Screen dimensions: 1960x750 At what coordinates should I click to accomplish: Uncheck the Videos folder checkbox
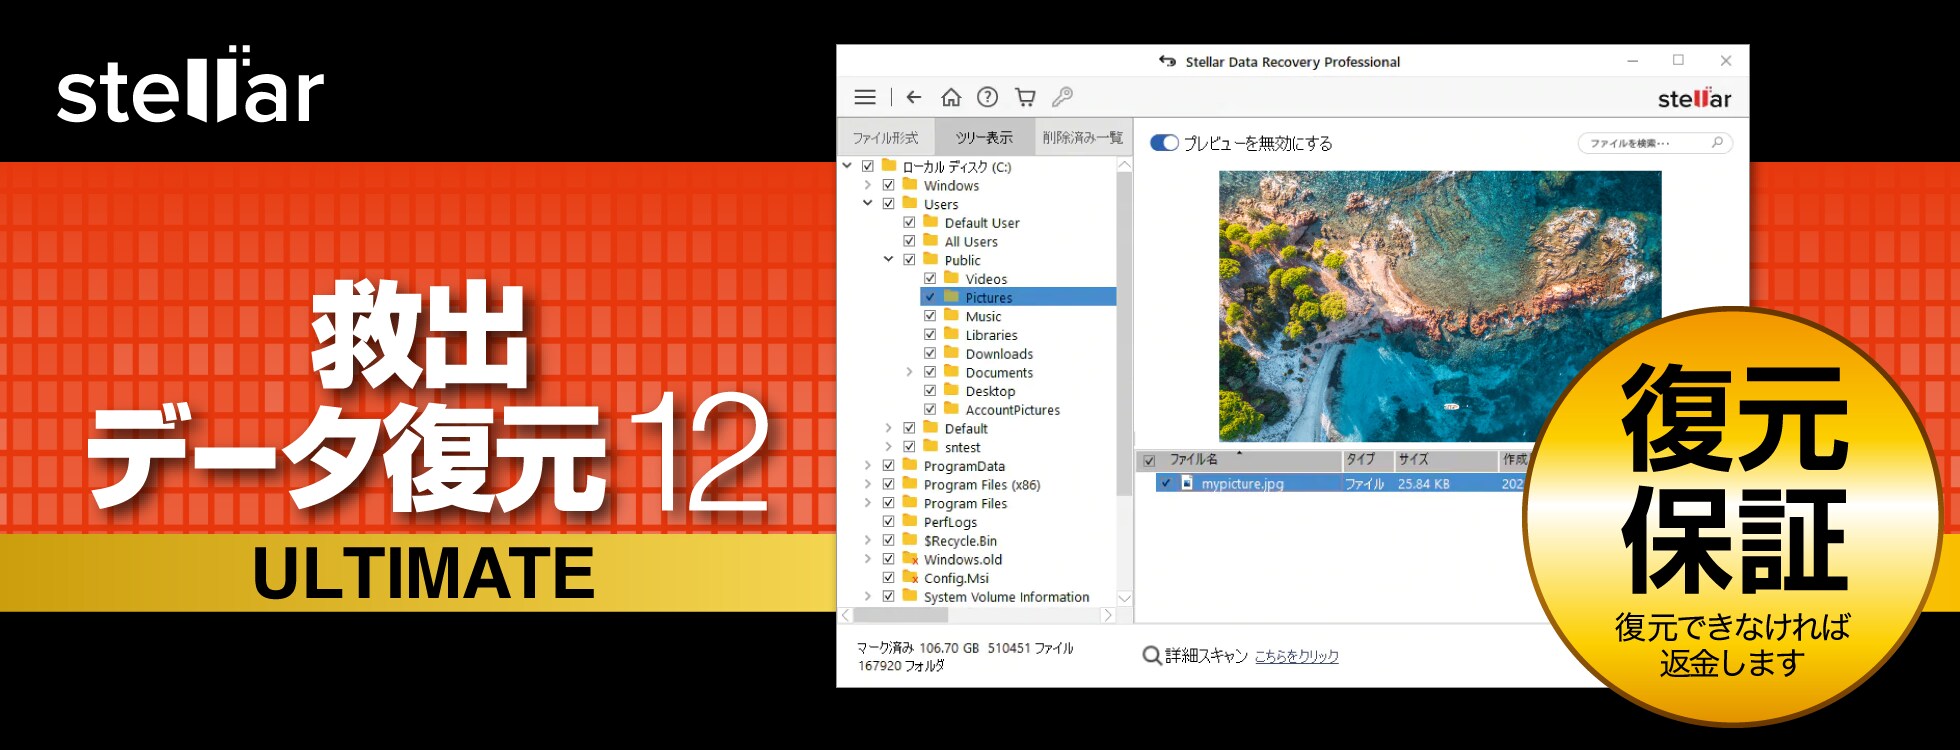tap(930, 279)
